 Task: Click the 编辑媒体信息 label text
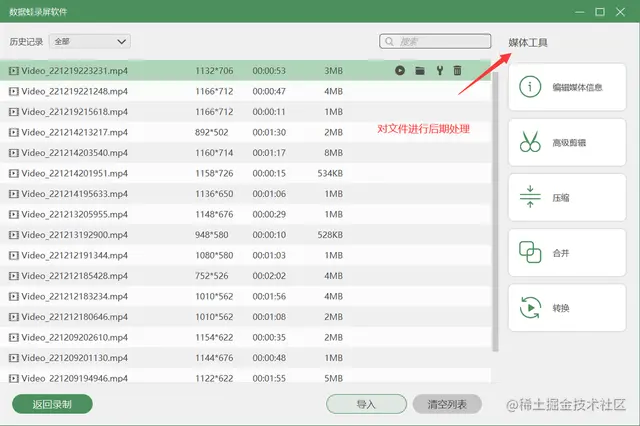click(577, 87)
